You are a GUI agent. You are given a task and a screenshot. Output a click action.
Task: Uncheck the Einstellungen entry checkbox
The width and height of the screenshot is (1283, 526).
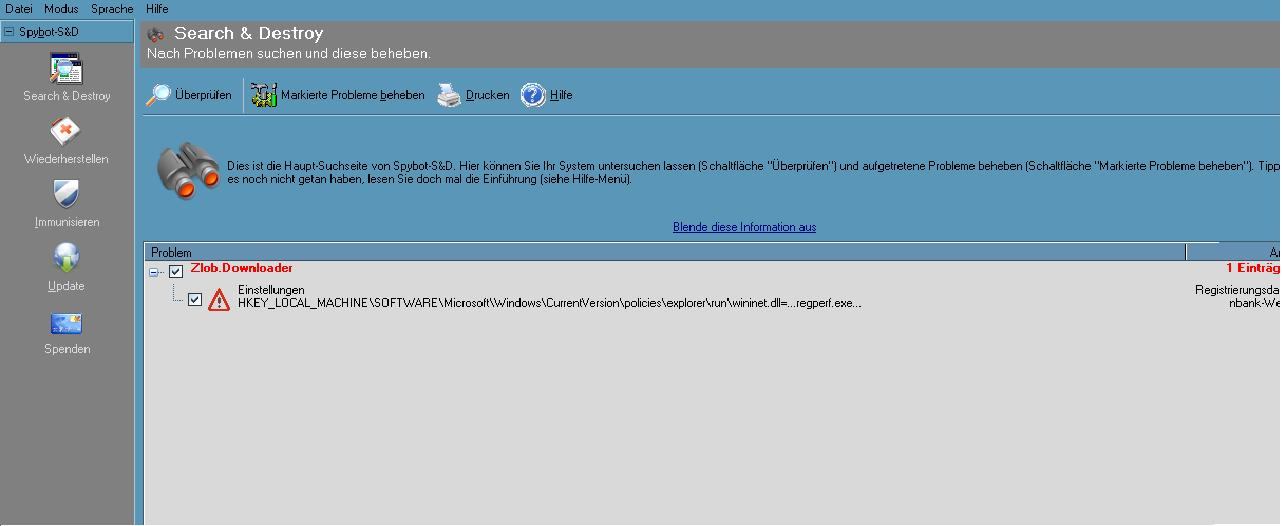coord(195,299)
